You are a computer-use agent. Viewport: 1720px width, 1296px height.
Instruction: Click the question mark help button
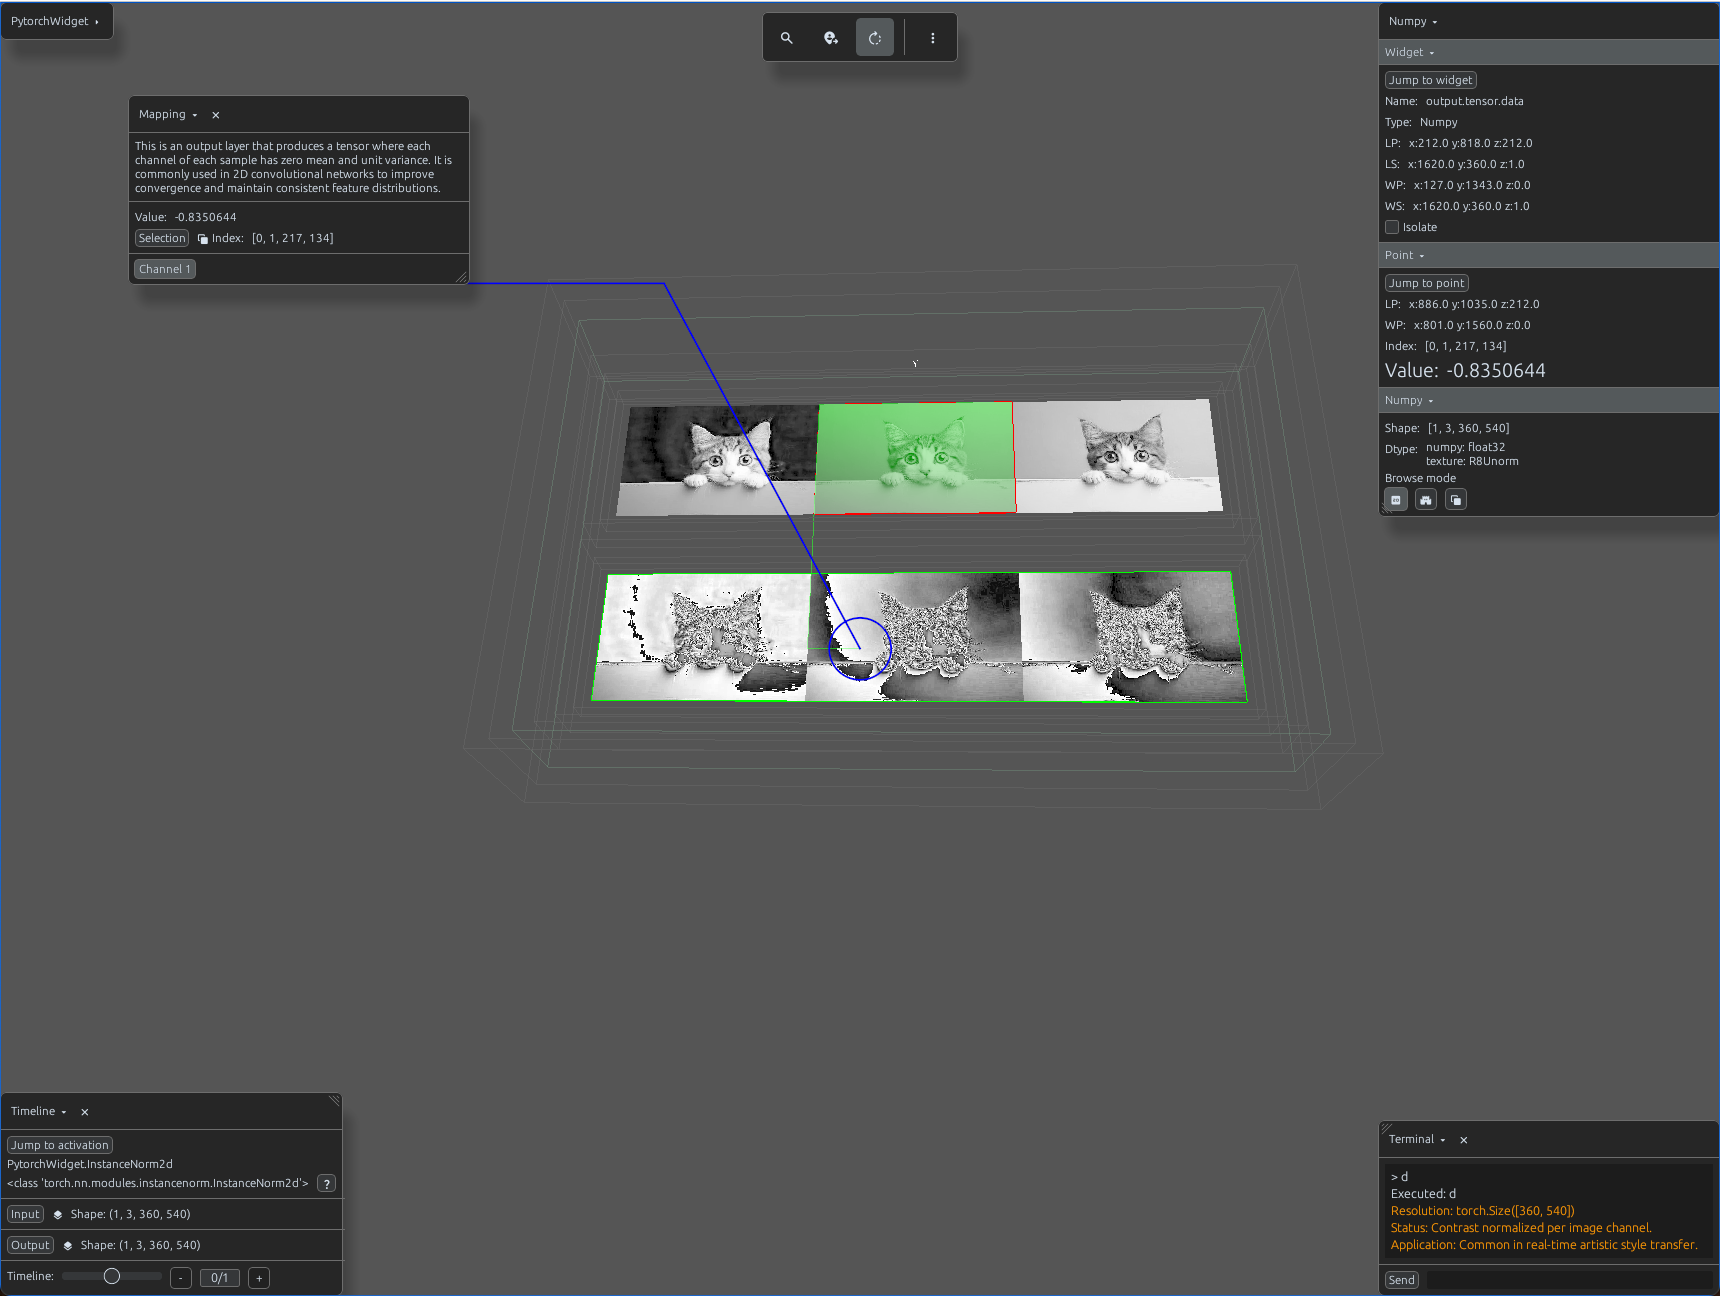click(326, 1184)
